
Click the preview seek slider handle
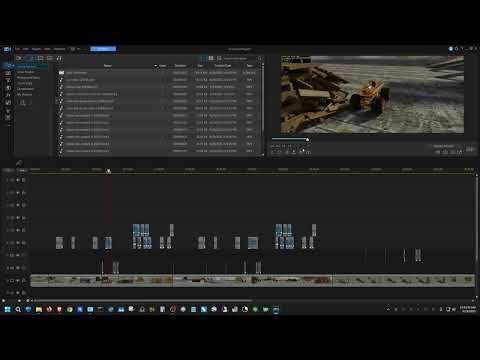click(307, 139)
